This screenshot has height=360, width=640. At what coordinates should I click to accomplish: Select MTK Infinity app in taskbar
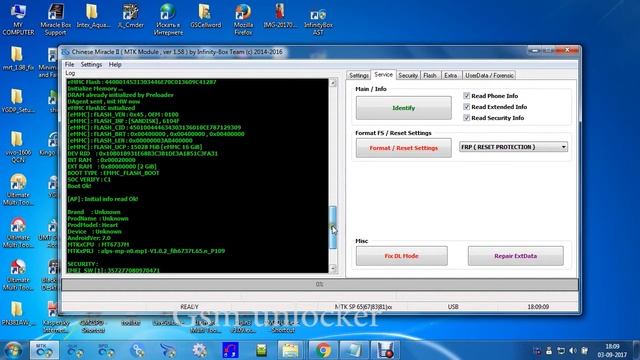[x=44, y=350]
